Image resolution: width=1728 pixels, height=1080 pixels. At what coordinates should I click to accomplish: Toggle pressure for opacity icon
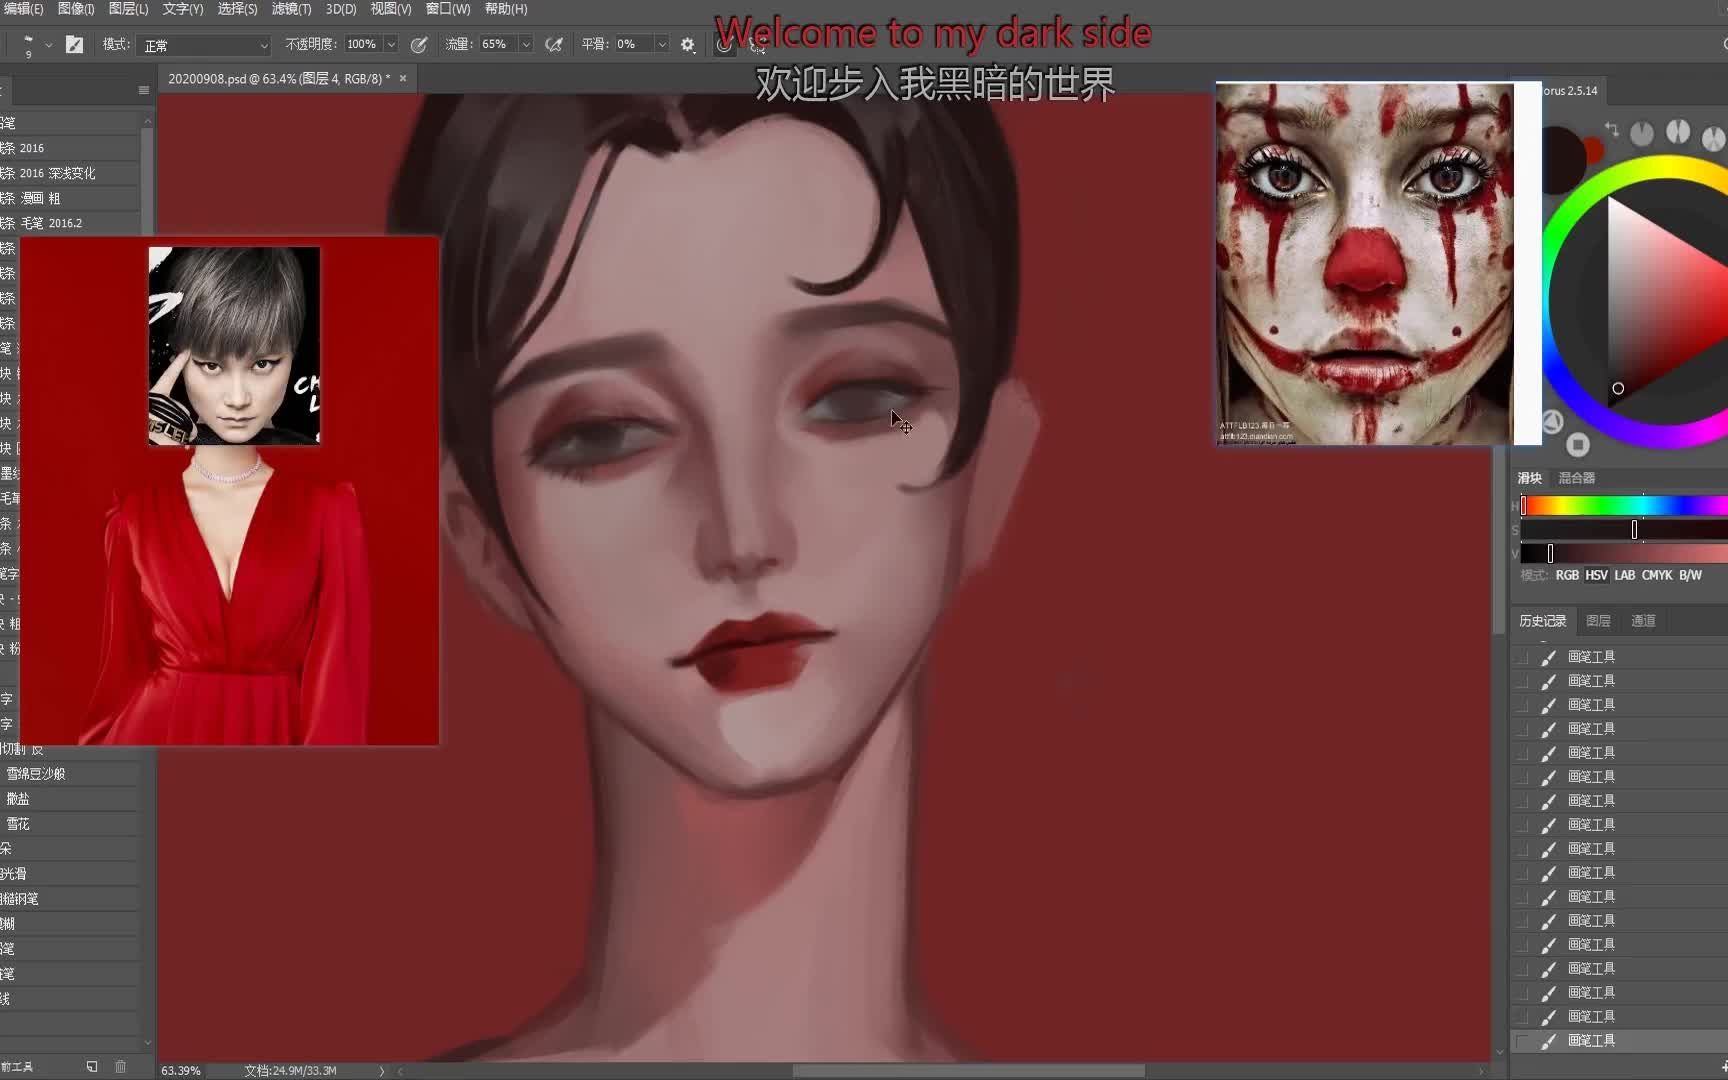tap(419, 44)
